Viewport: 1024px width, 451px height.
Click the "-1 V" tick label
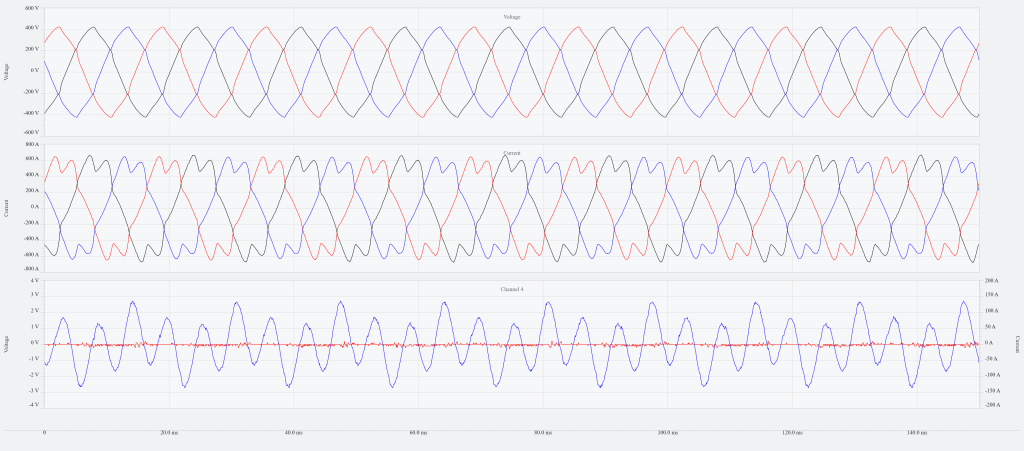coord(35,359)
